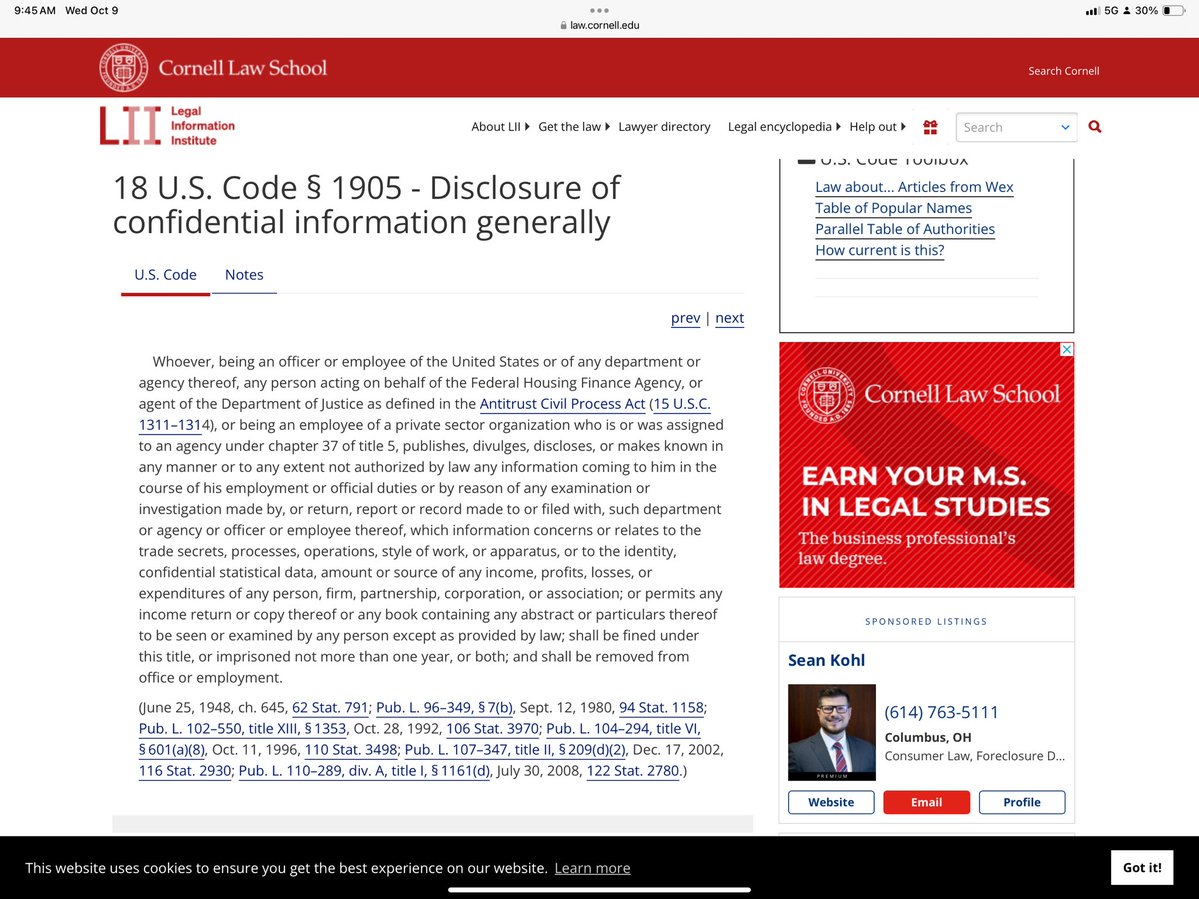Click the red Email button for Sean Kohl

pyautogui.click(x=926, y=802)
